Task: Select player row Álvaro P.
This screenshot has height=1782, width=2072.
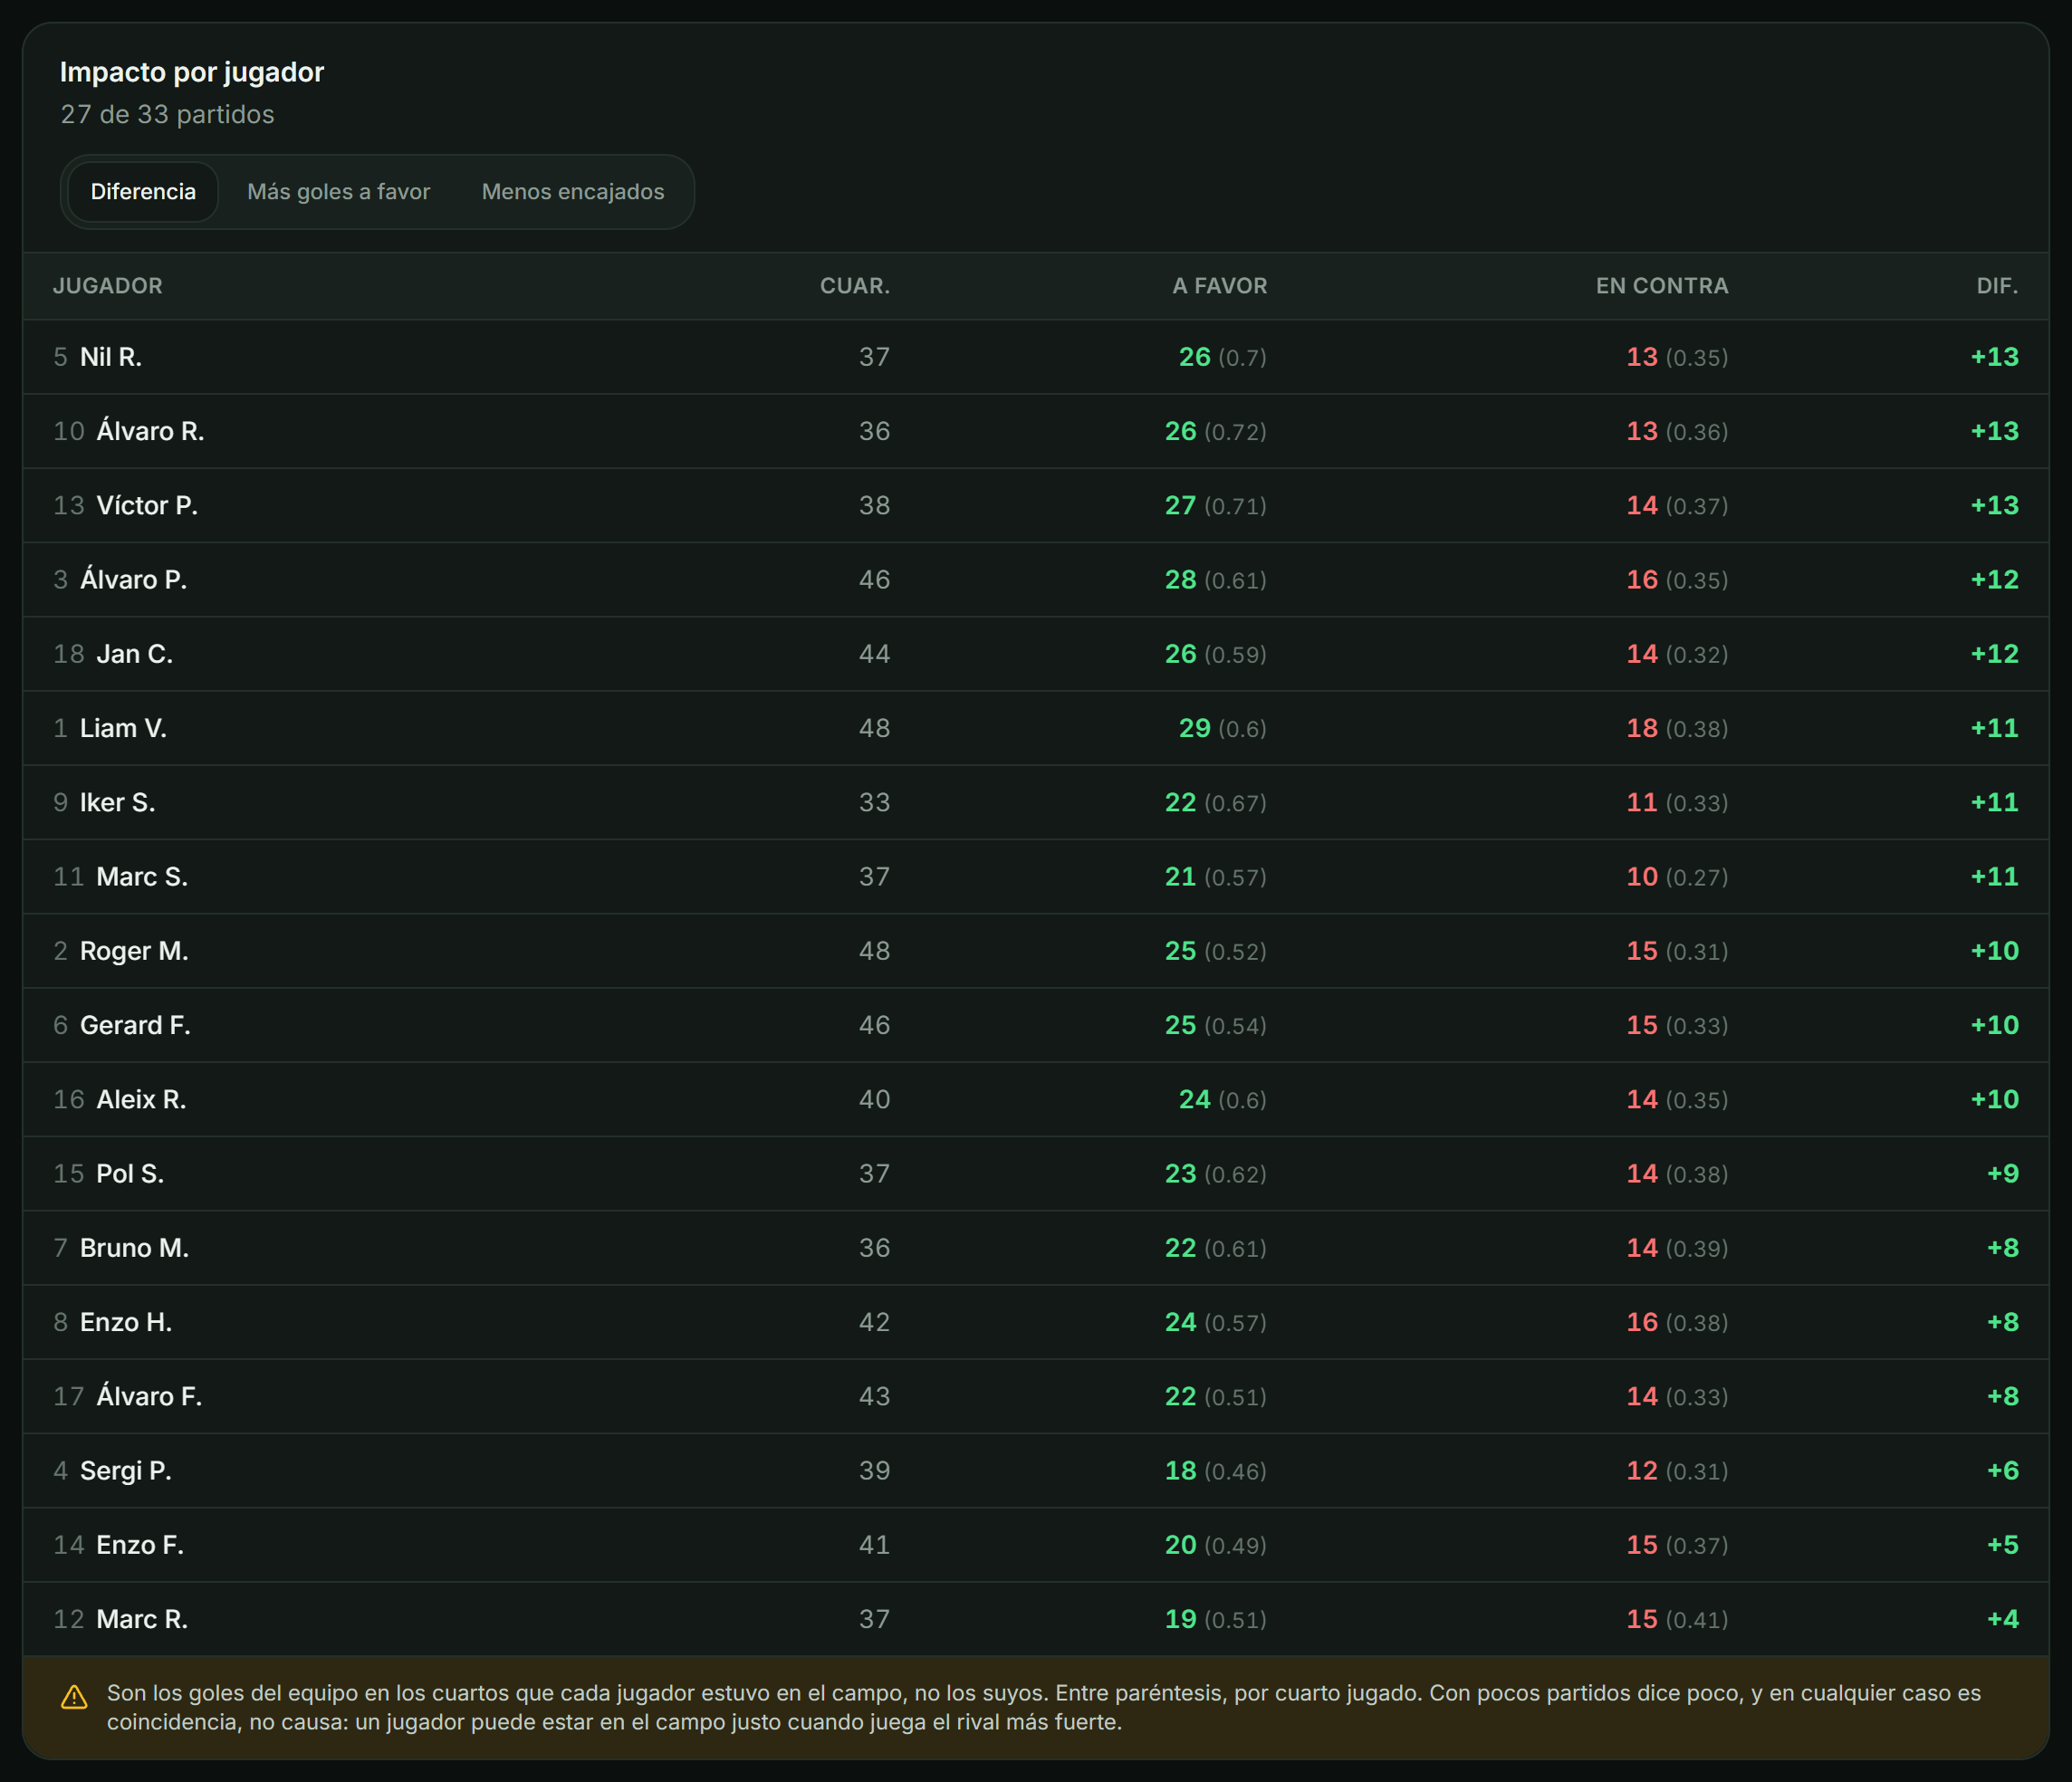Action: pyautogui.click(x=1036, y=580)
